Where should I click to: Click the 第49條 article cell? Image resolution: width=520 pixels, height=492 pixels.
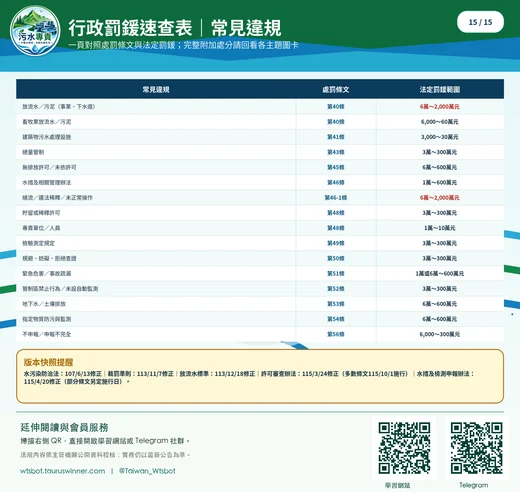[336, 243]
